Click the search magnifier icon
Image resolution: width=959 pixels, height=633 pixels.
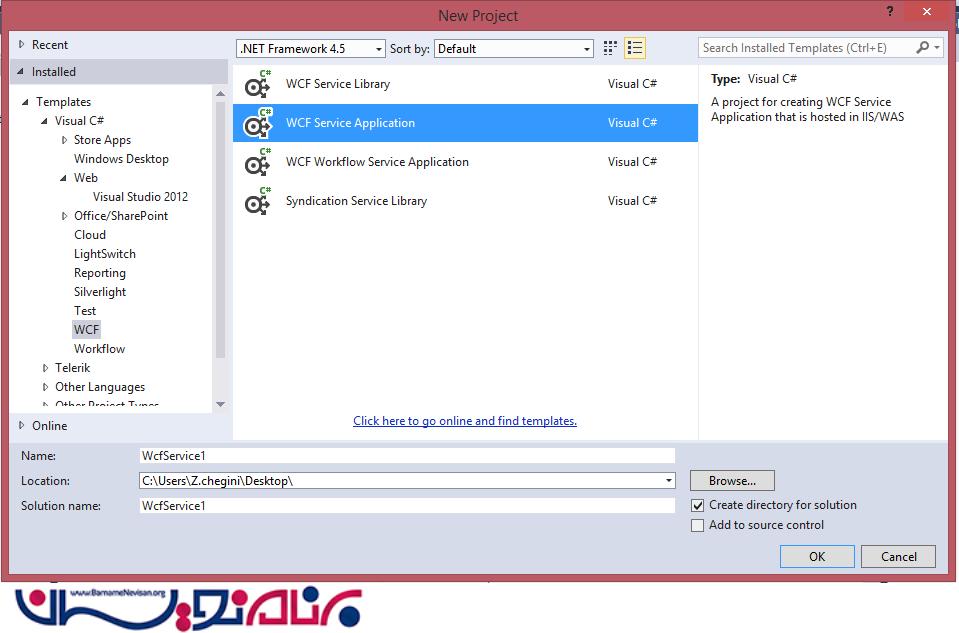coord(922,48)
